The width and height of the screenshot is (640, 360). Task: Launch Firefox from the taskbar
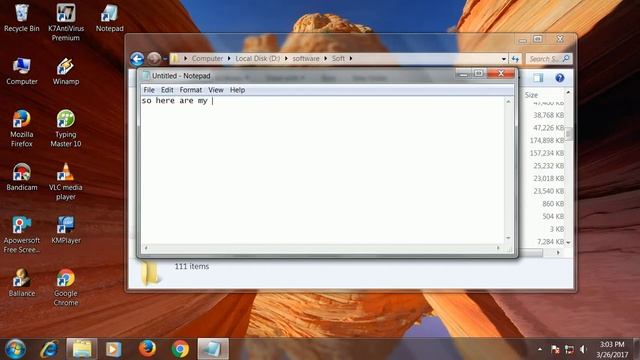[147, 349]
